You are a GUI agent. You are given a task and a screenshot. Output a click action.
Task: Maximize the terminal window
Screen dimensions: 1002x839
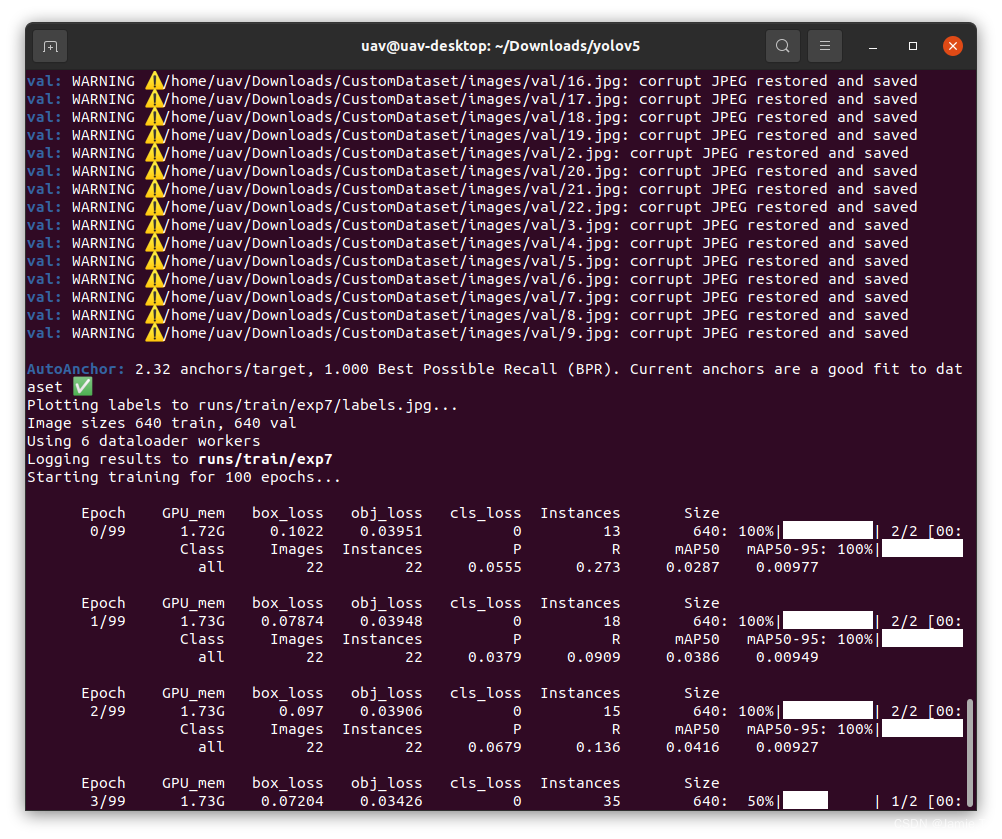913,46
